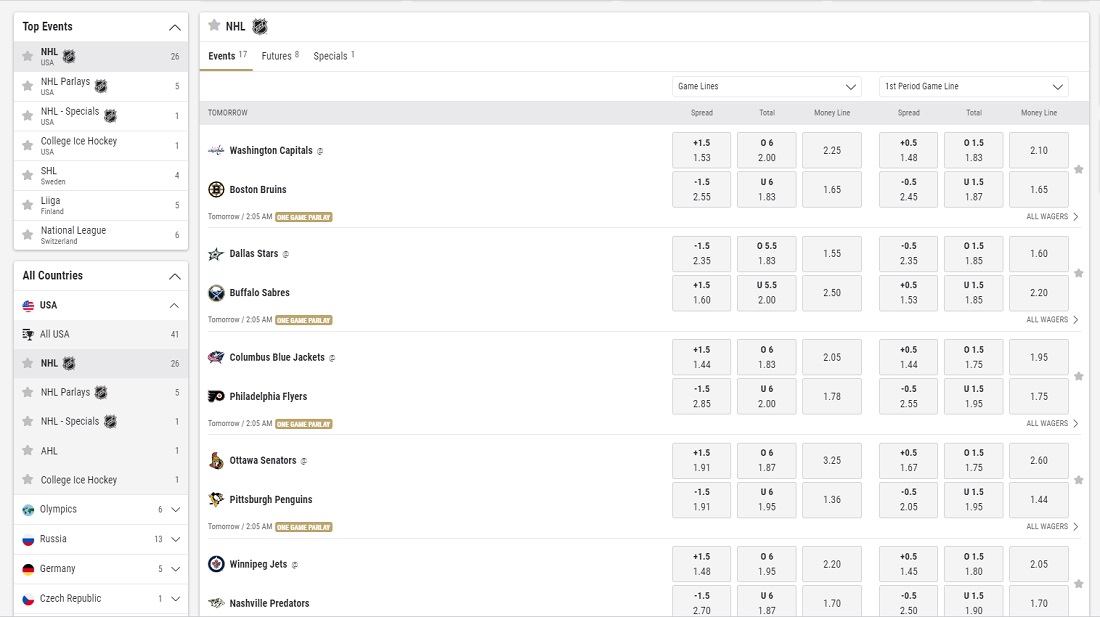Open the Specials tab
The height and width of the screenshot is (617, 1100).
[330, 56]
